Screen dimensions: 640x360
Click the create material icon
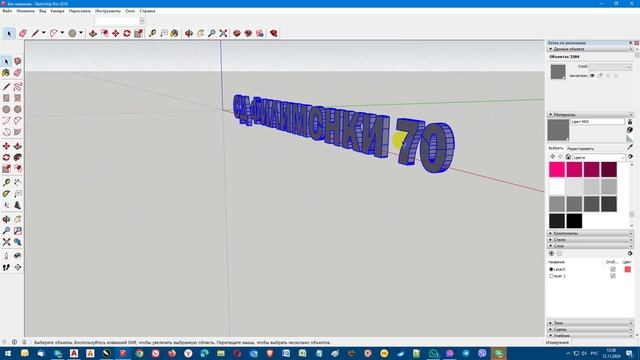pyautogui.click(x=630, y=130)
